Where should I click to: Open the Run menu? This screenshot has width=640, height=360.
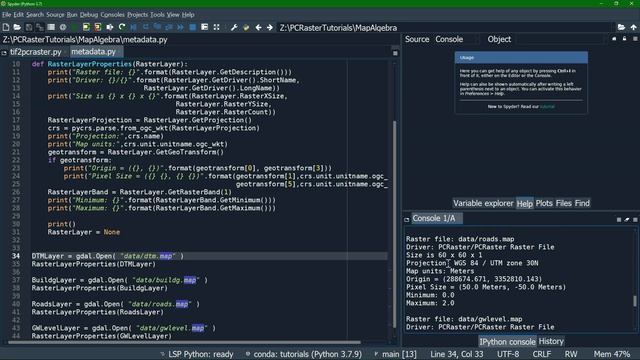pos(72,15)
